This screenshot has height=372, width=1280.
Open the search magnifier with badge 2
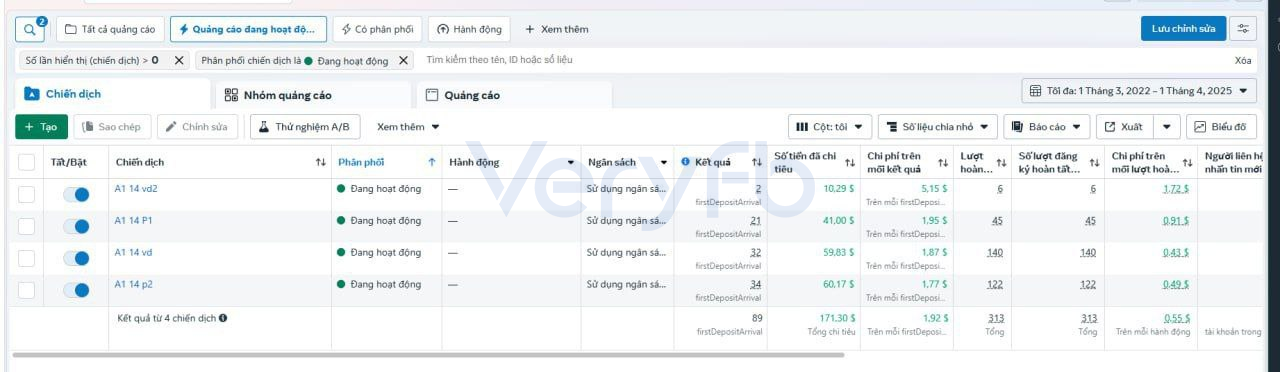click(30, 29)
